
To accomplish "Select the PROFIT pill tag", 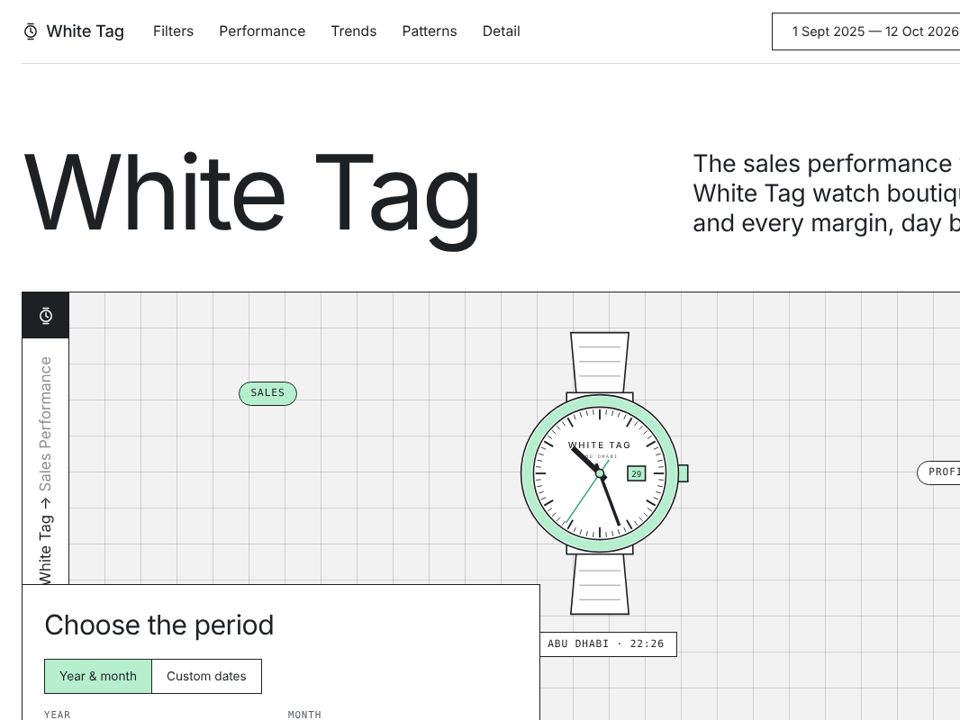I will pos(939,472).
